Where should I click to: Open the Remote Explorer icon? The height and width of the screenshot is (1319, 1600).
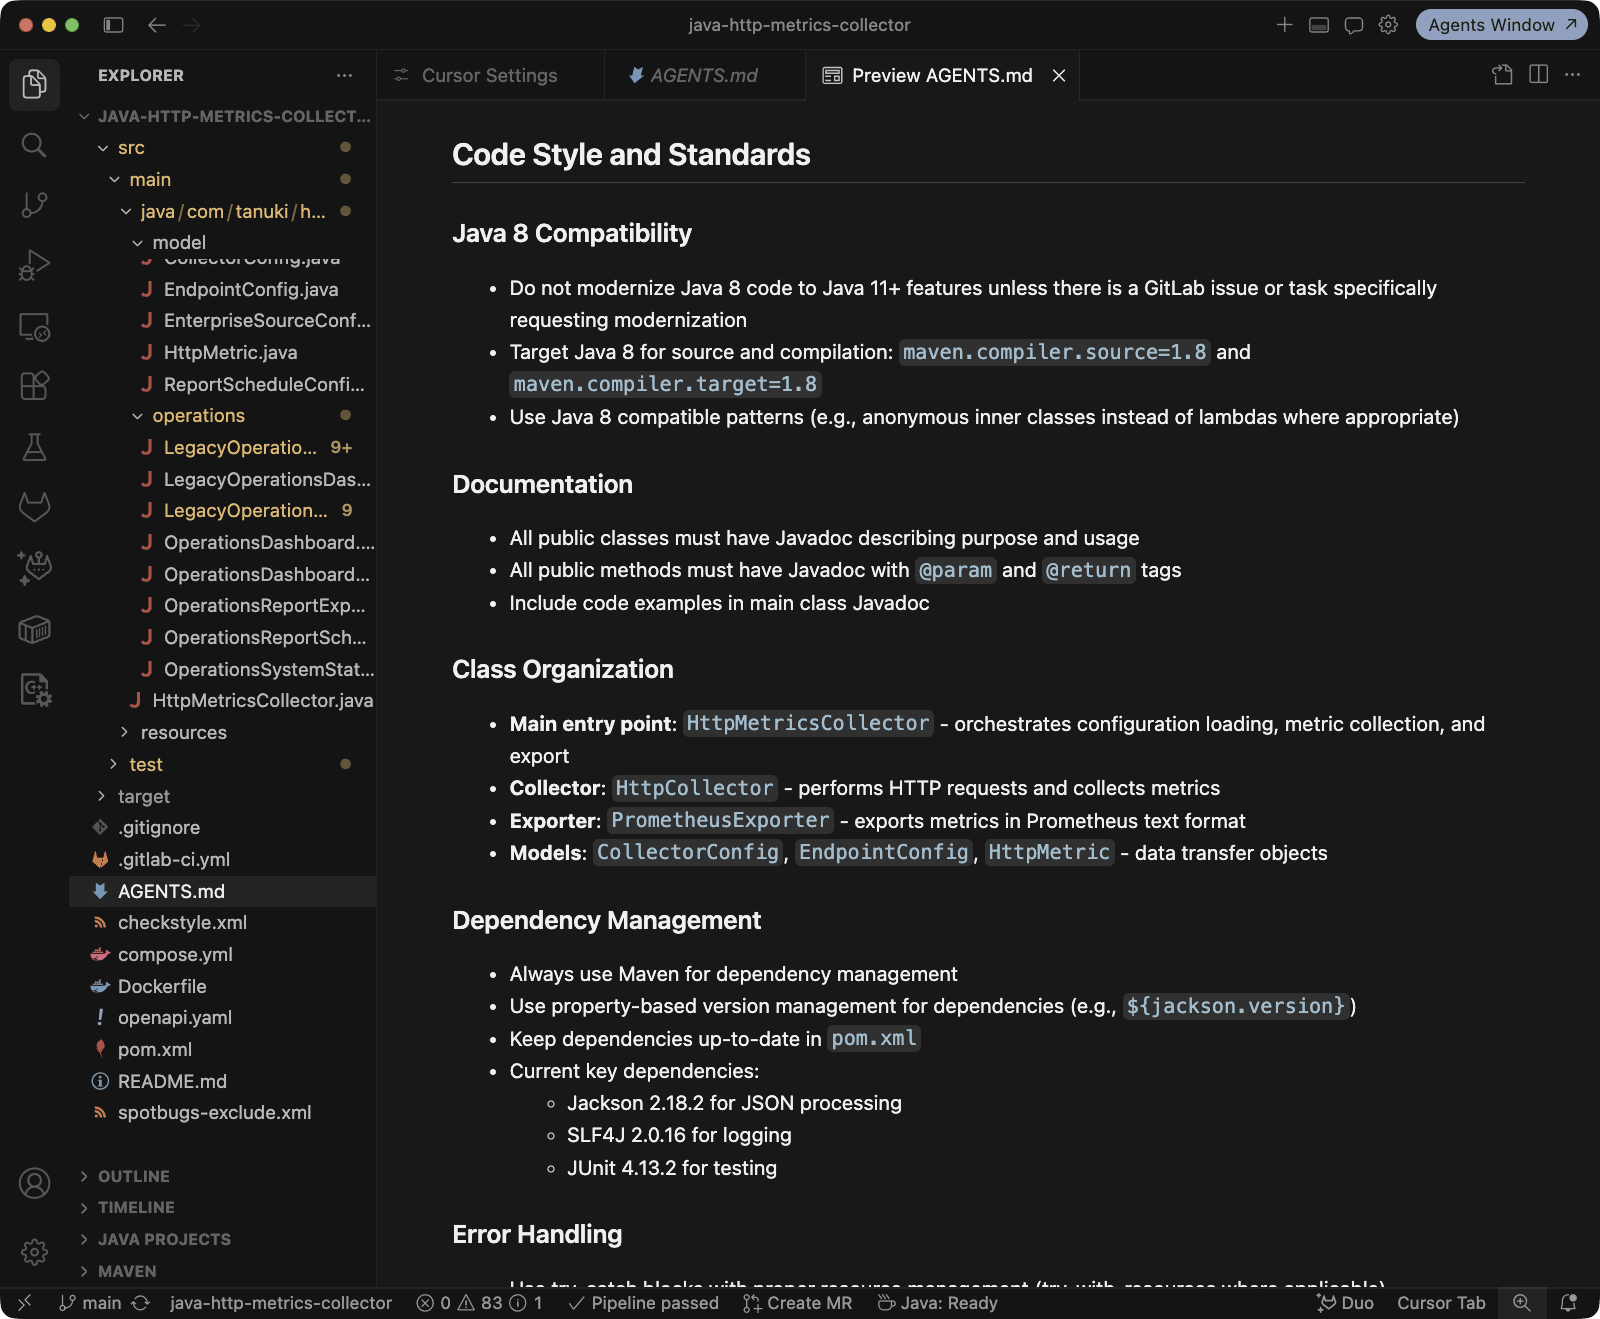click(34, 327)
